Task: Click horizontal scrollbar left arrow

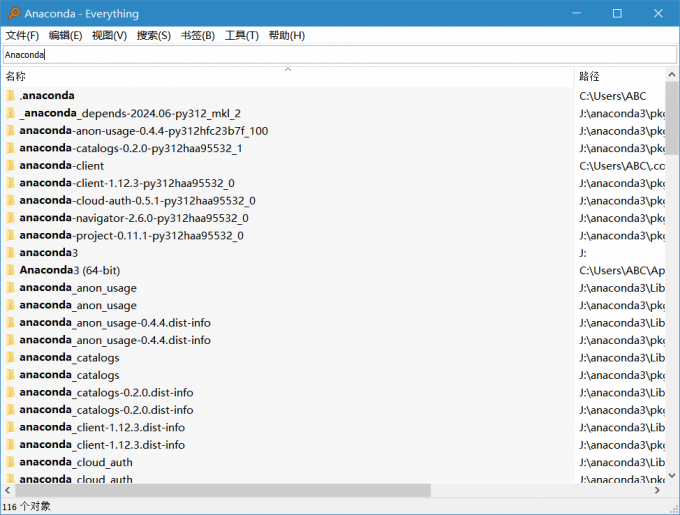Action: 8,490
